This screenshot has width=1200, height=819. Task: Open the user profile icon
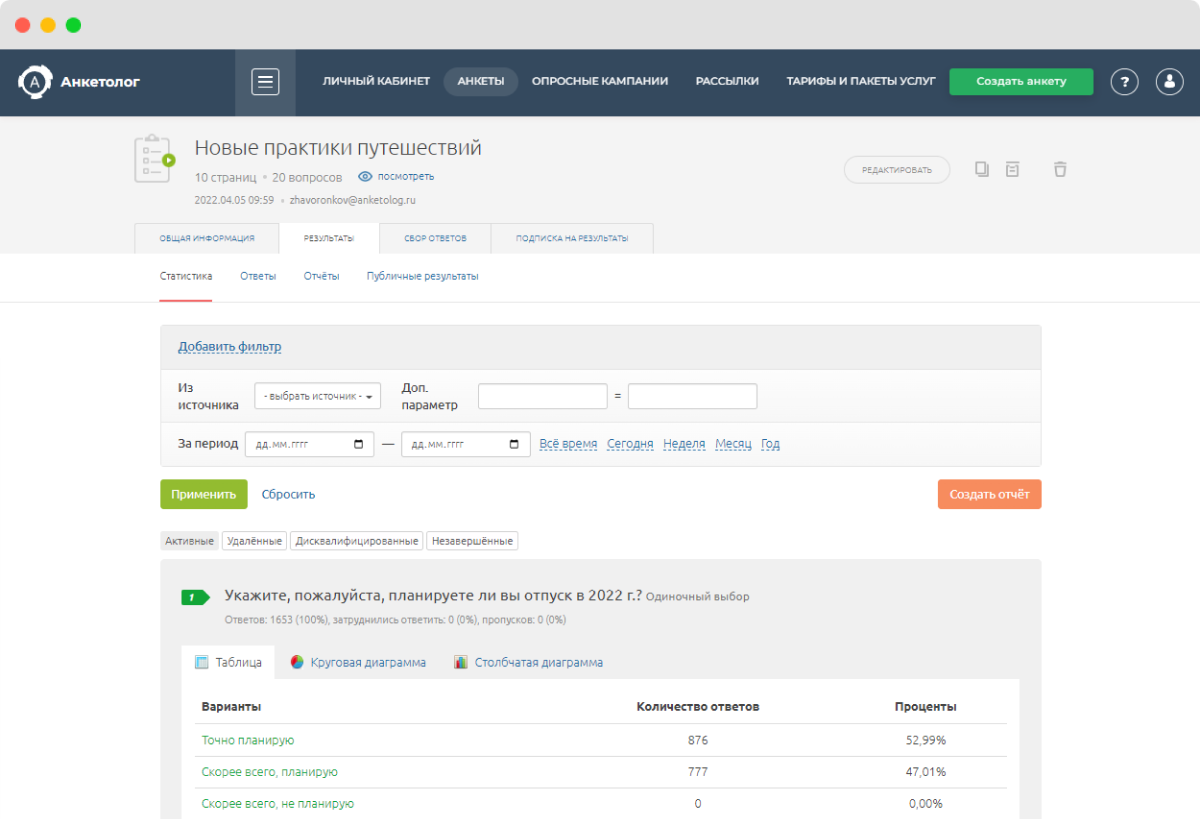click(1169, 82)
